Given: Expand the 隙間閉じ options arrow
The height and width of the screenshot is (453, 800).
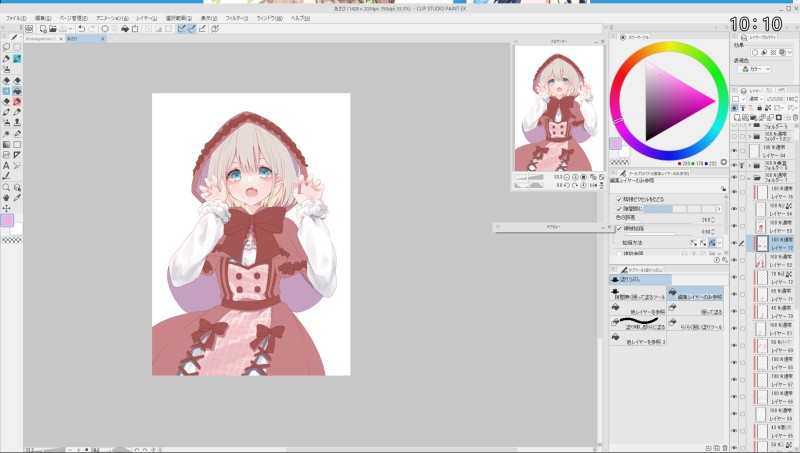Looking at the screenshot, I should coord(719,209).
